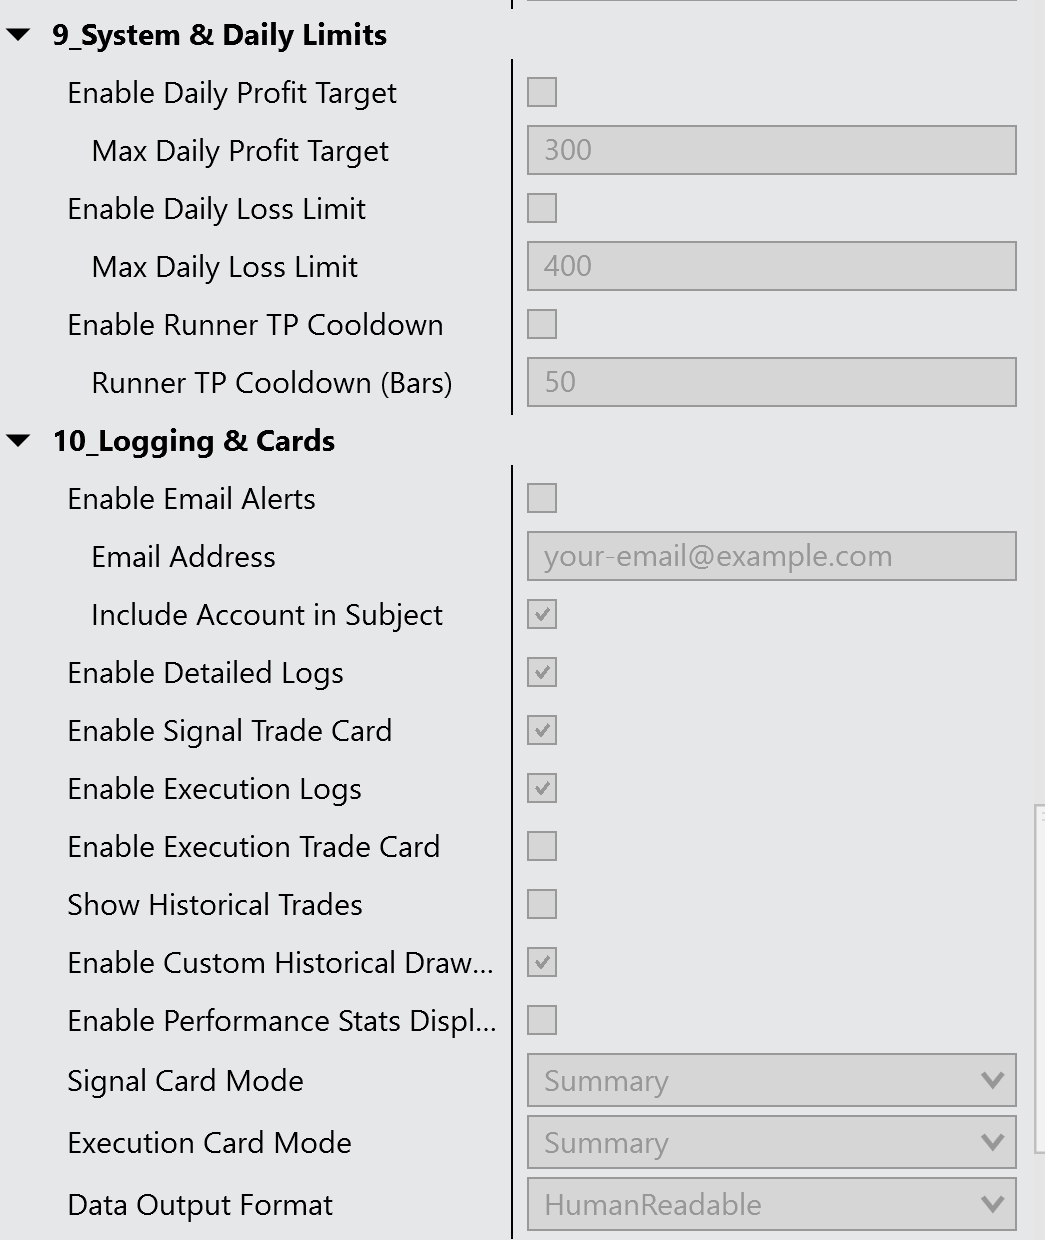The width and height of the screenshot is (1045, 1240).
Task: Disable the Enable Detailed Logs checkbox
Action: tap(542, 673)
